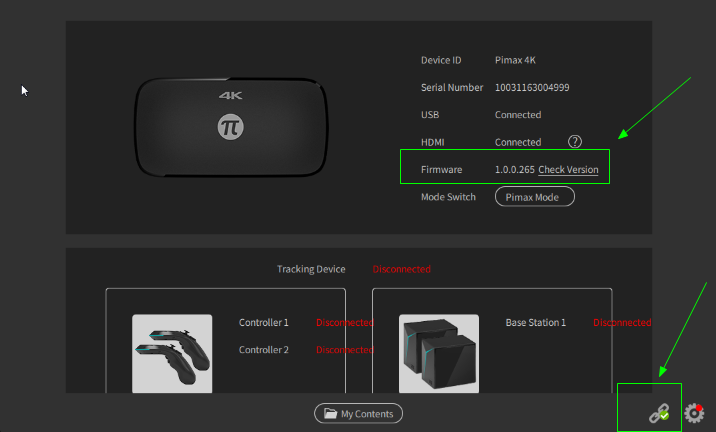Open the settings gear icon

pos(694,413)
